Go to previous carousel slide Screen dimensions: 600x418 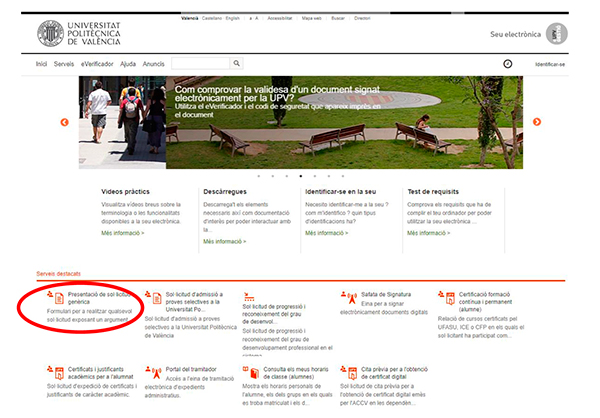tap(65, 122)
